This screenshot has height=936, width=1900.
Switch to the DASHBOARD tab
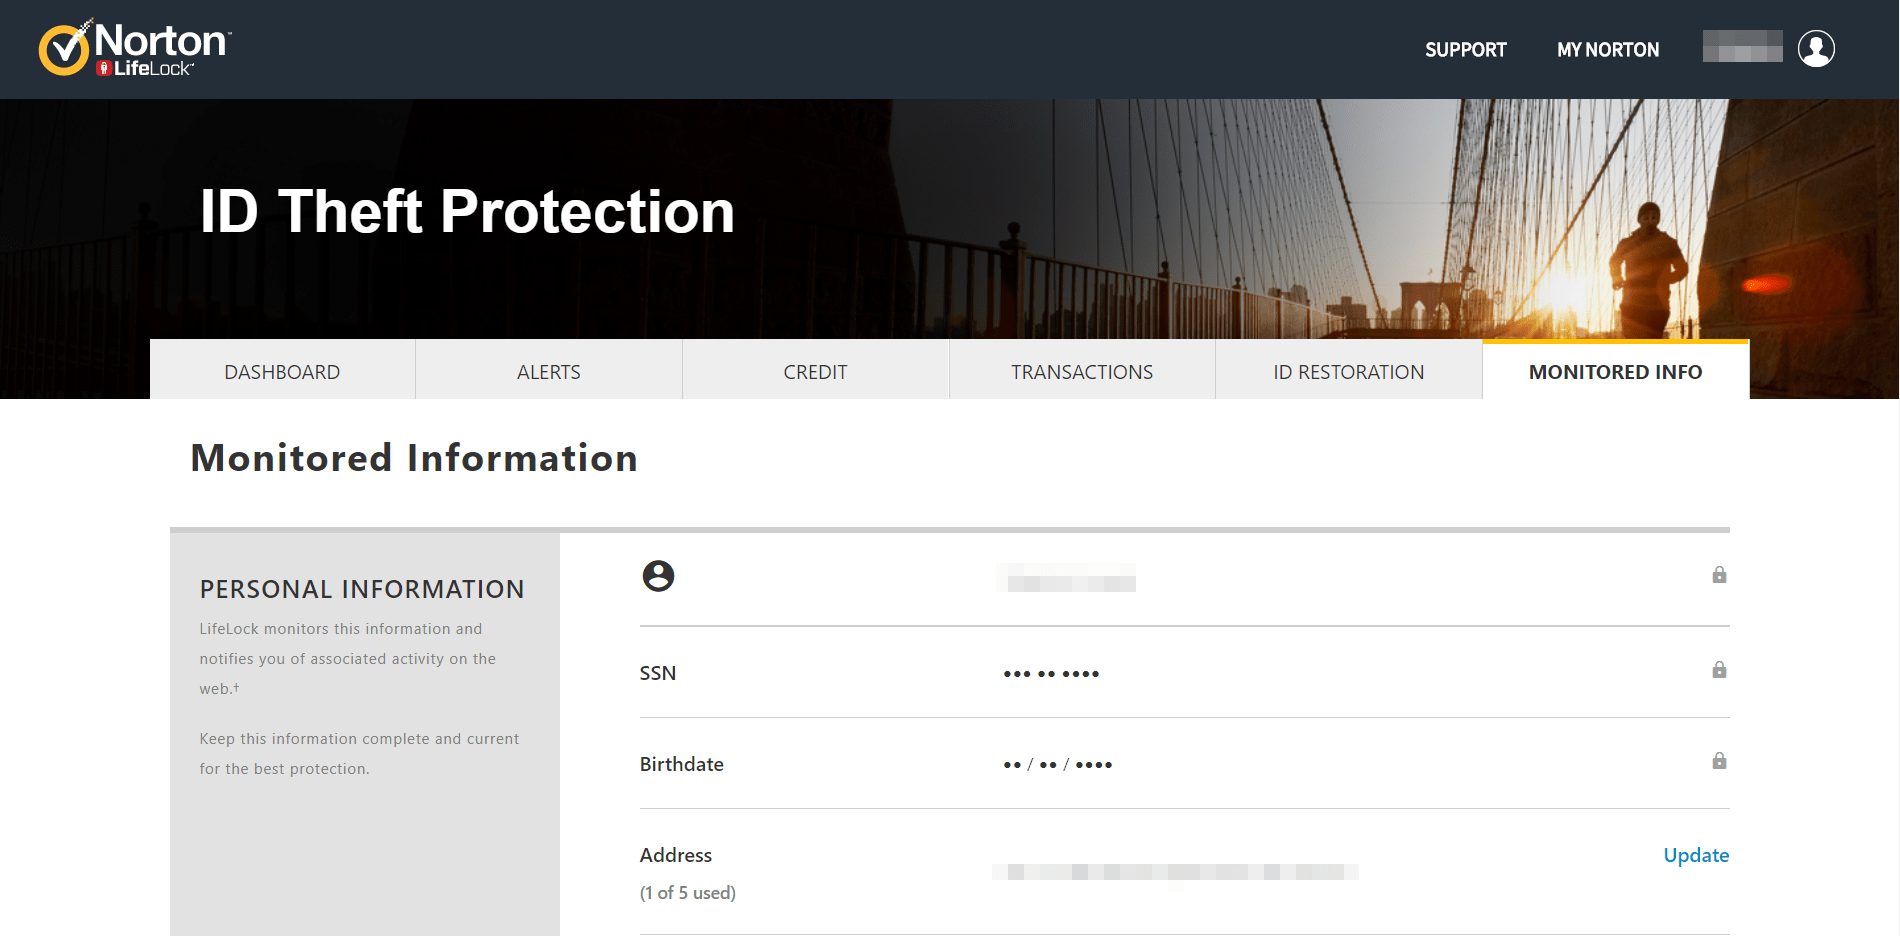(282, 371)
